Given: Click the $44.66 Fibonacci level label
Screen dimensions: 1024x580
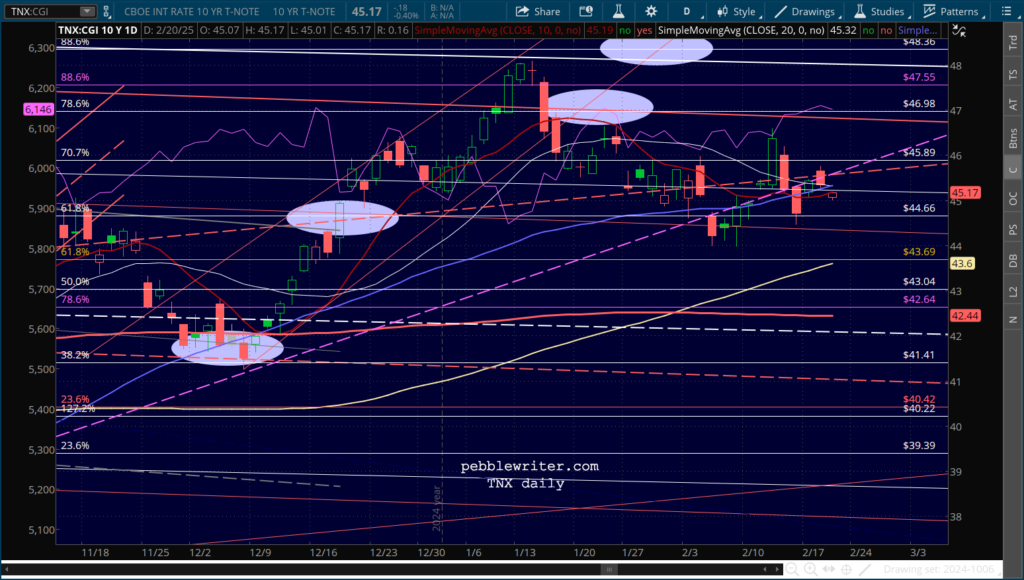Looking at the screenshot, I should point(919,208).
